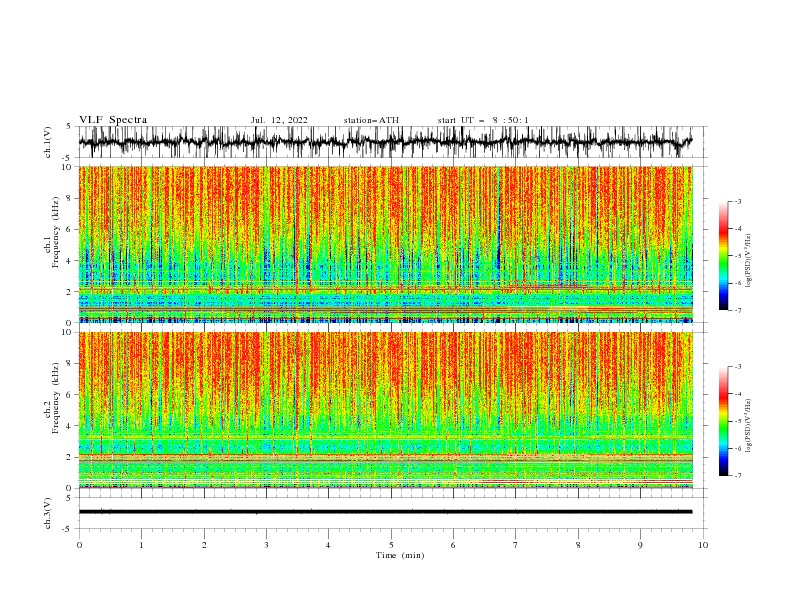Click the time axis tick label '9'
The height and width of the screenshot is (612, 792).
point(640,545)
